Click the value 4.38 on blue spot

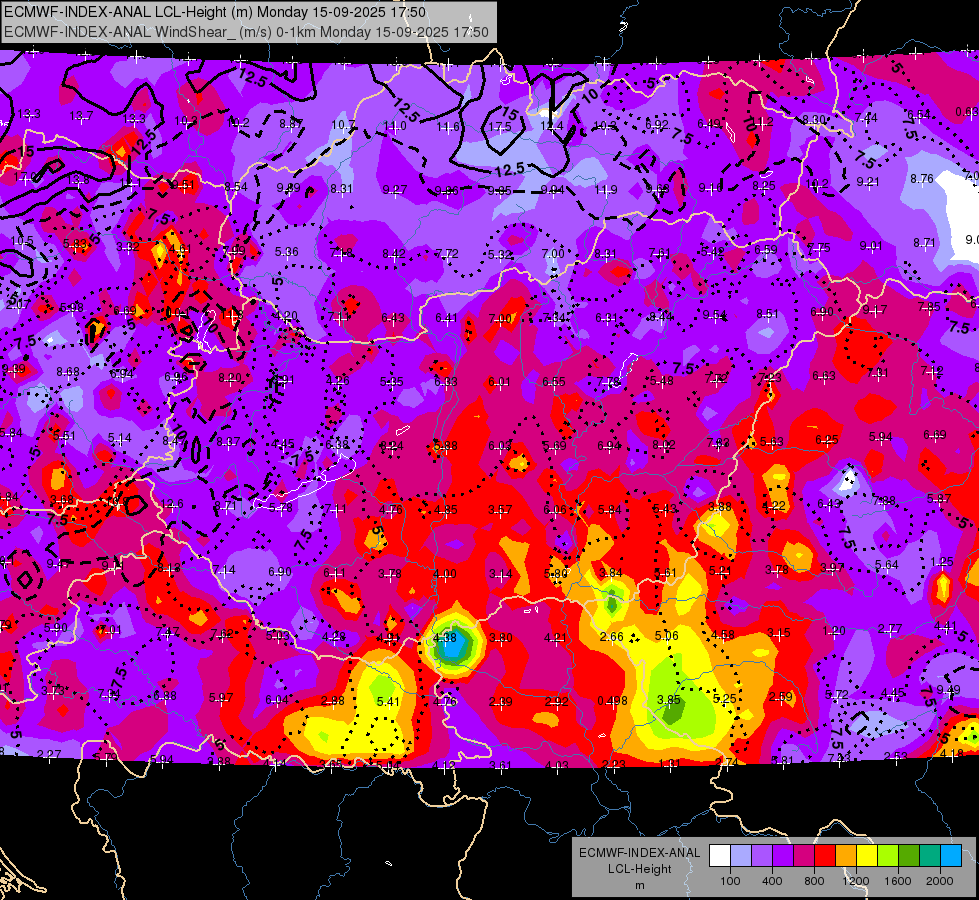point(445,638)
